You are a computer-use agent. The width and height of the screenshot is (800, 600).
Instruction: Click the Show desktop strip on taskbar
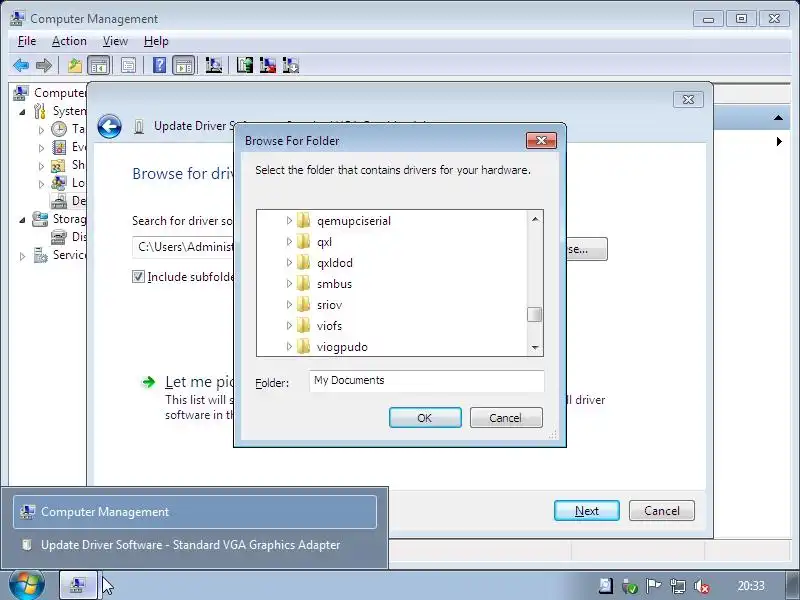tap(791, 585)
